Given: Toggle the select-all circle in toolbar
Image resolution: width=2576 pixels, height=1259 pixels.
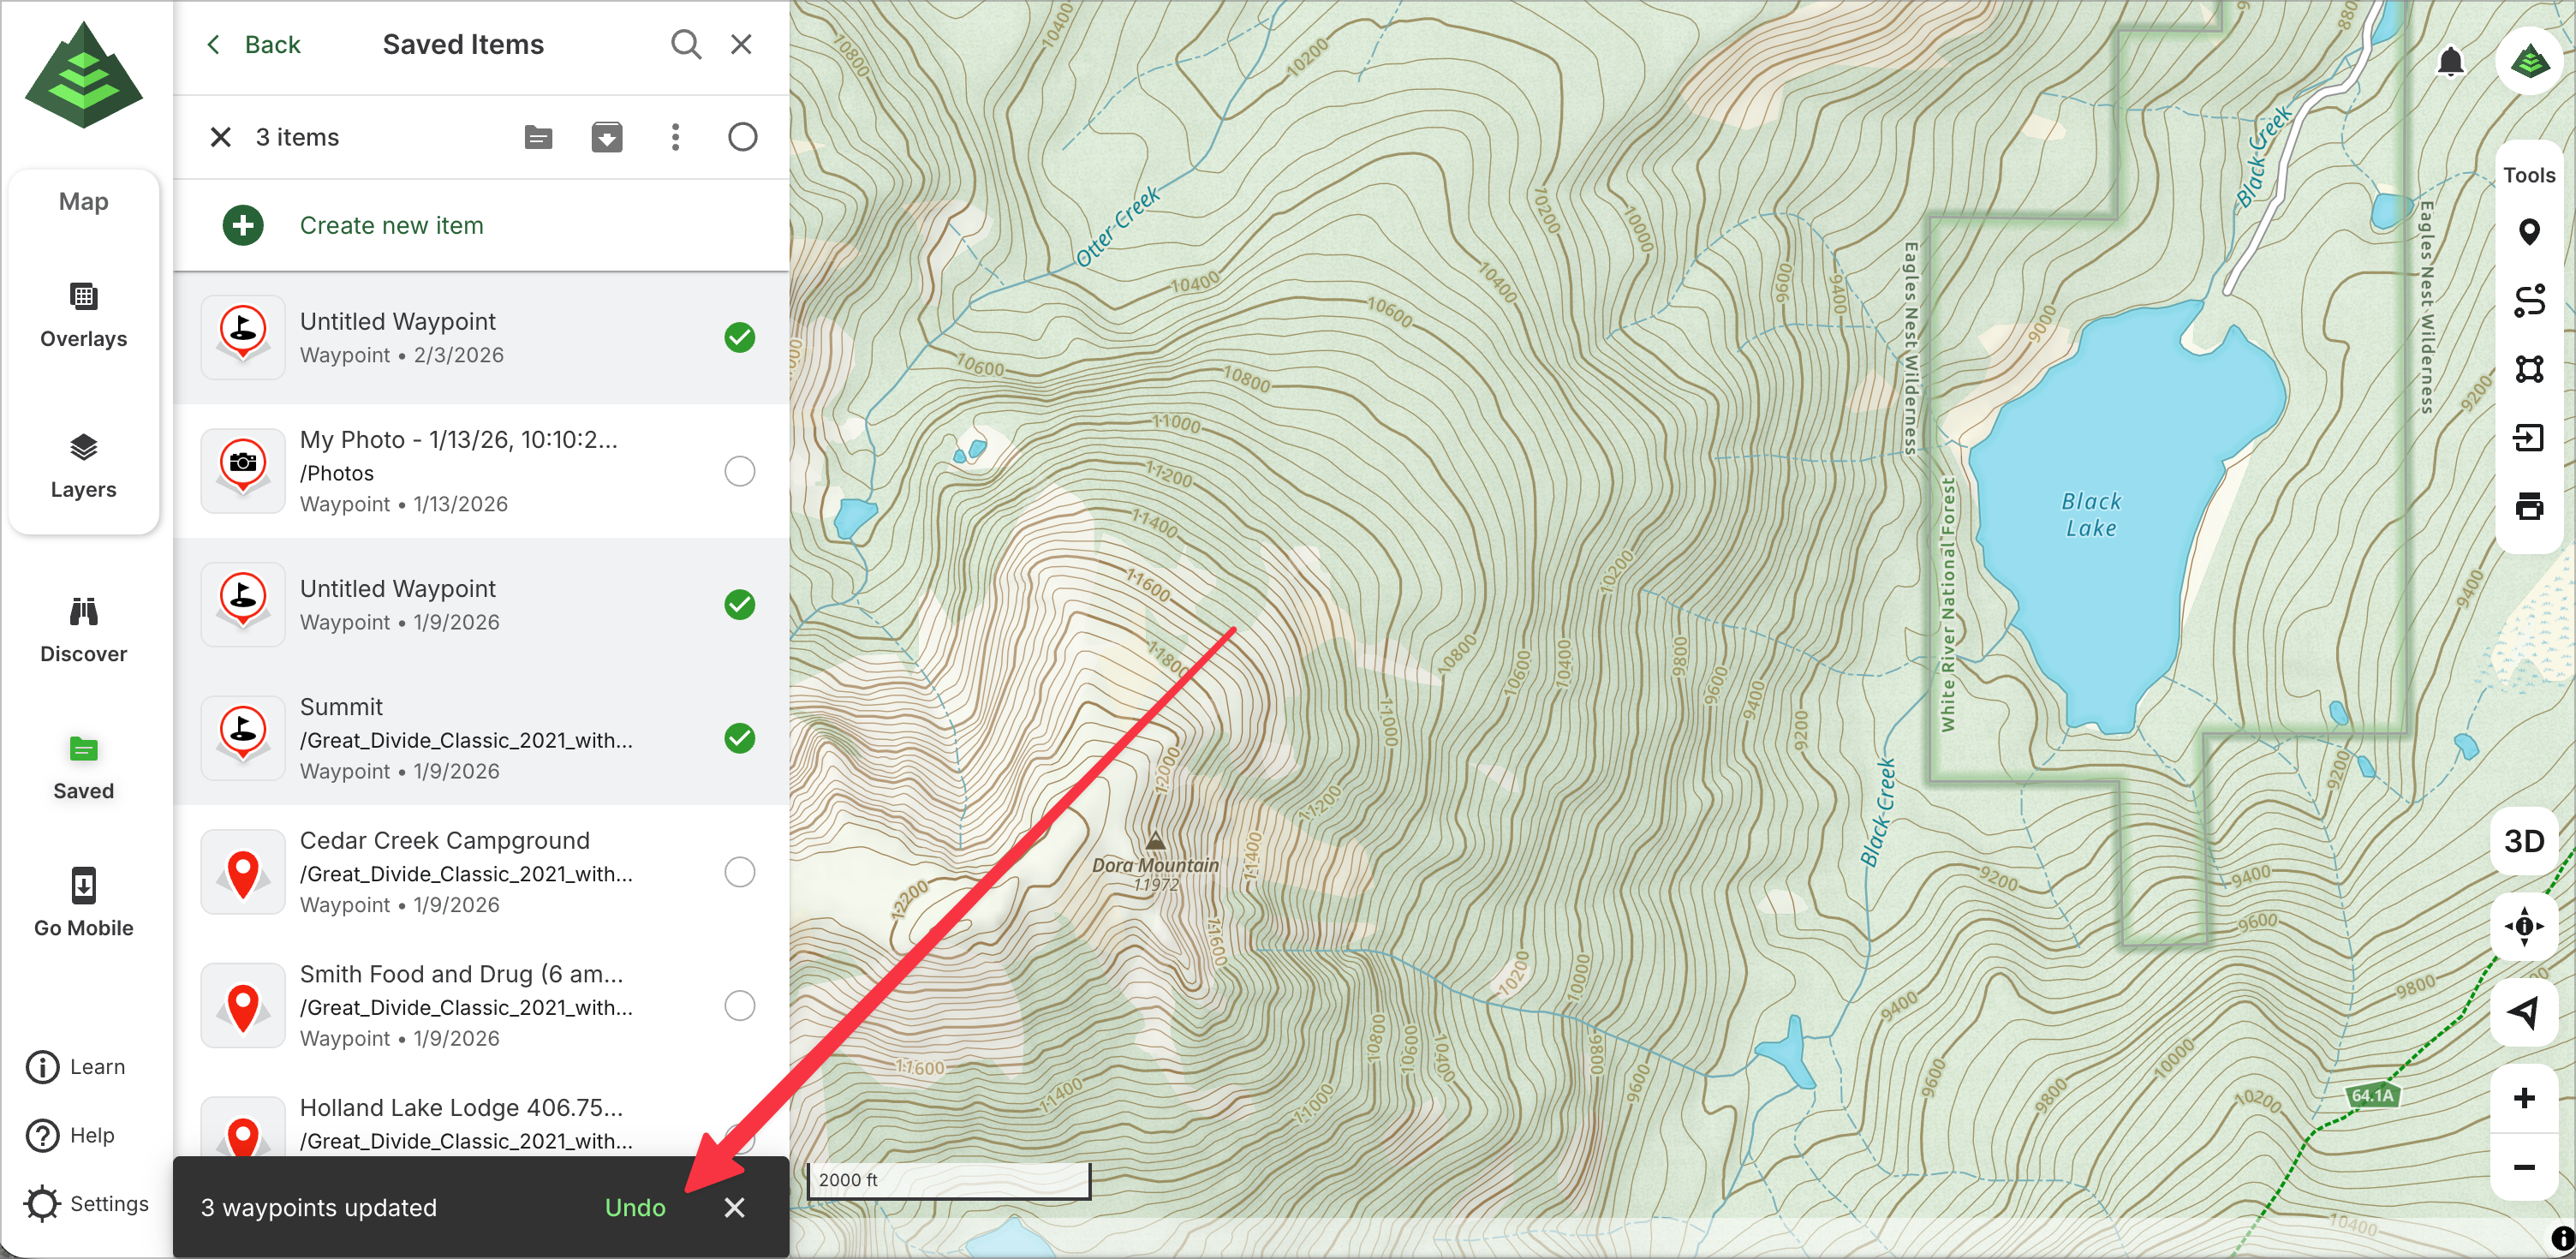Looking at the screenshot, I should click(x=742, y=137).
